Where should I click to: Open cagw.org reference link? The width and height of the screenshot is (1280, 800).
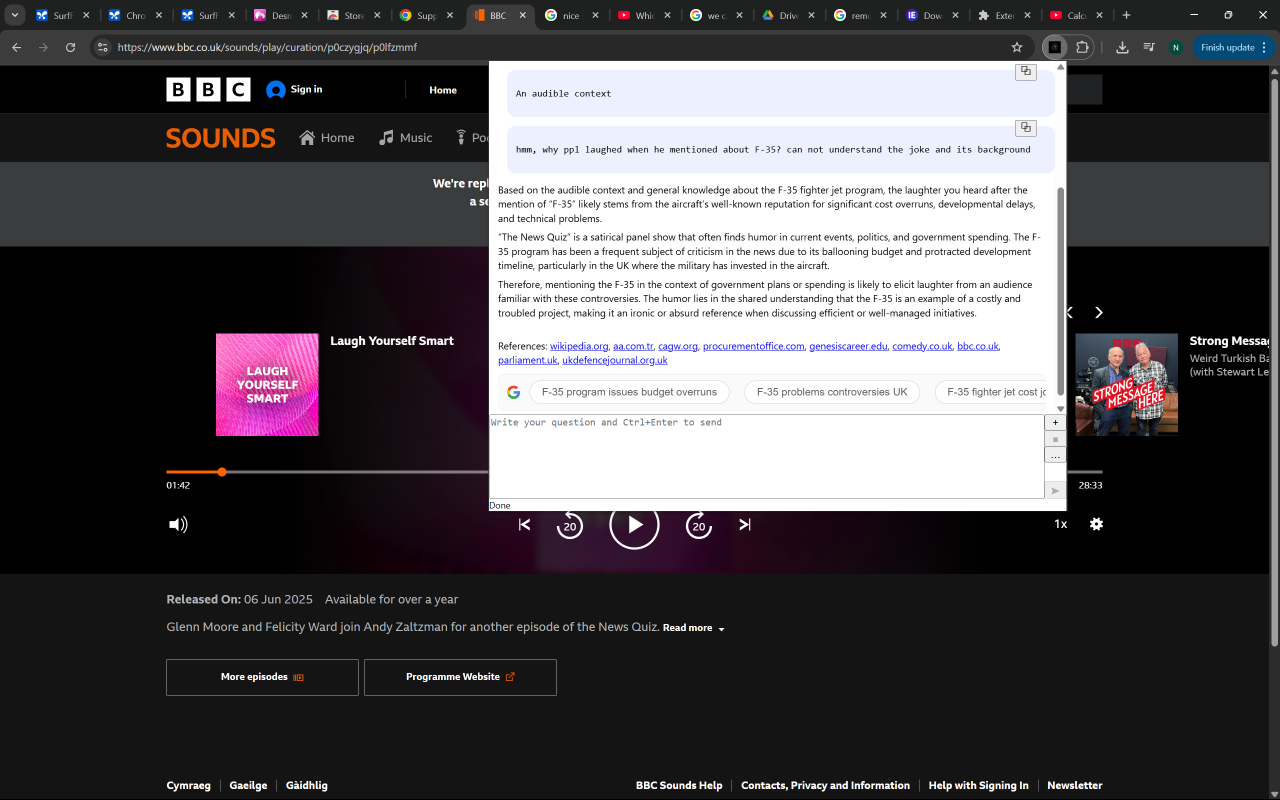pyautogui.click(x=678, y=346)
